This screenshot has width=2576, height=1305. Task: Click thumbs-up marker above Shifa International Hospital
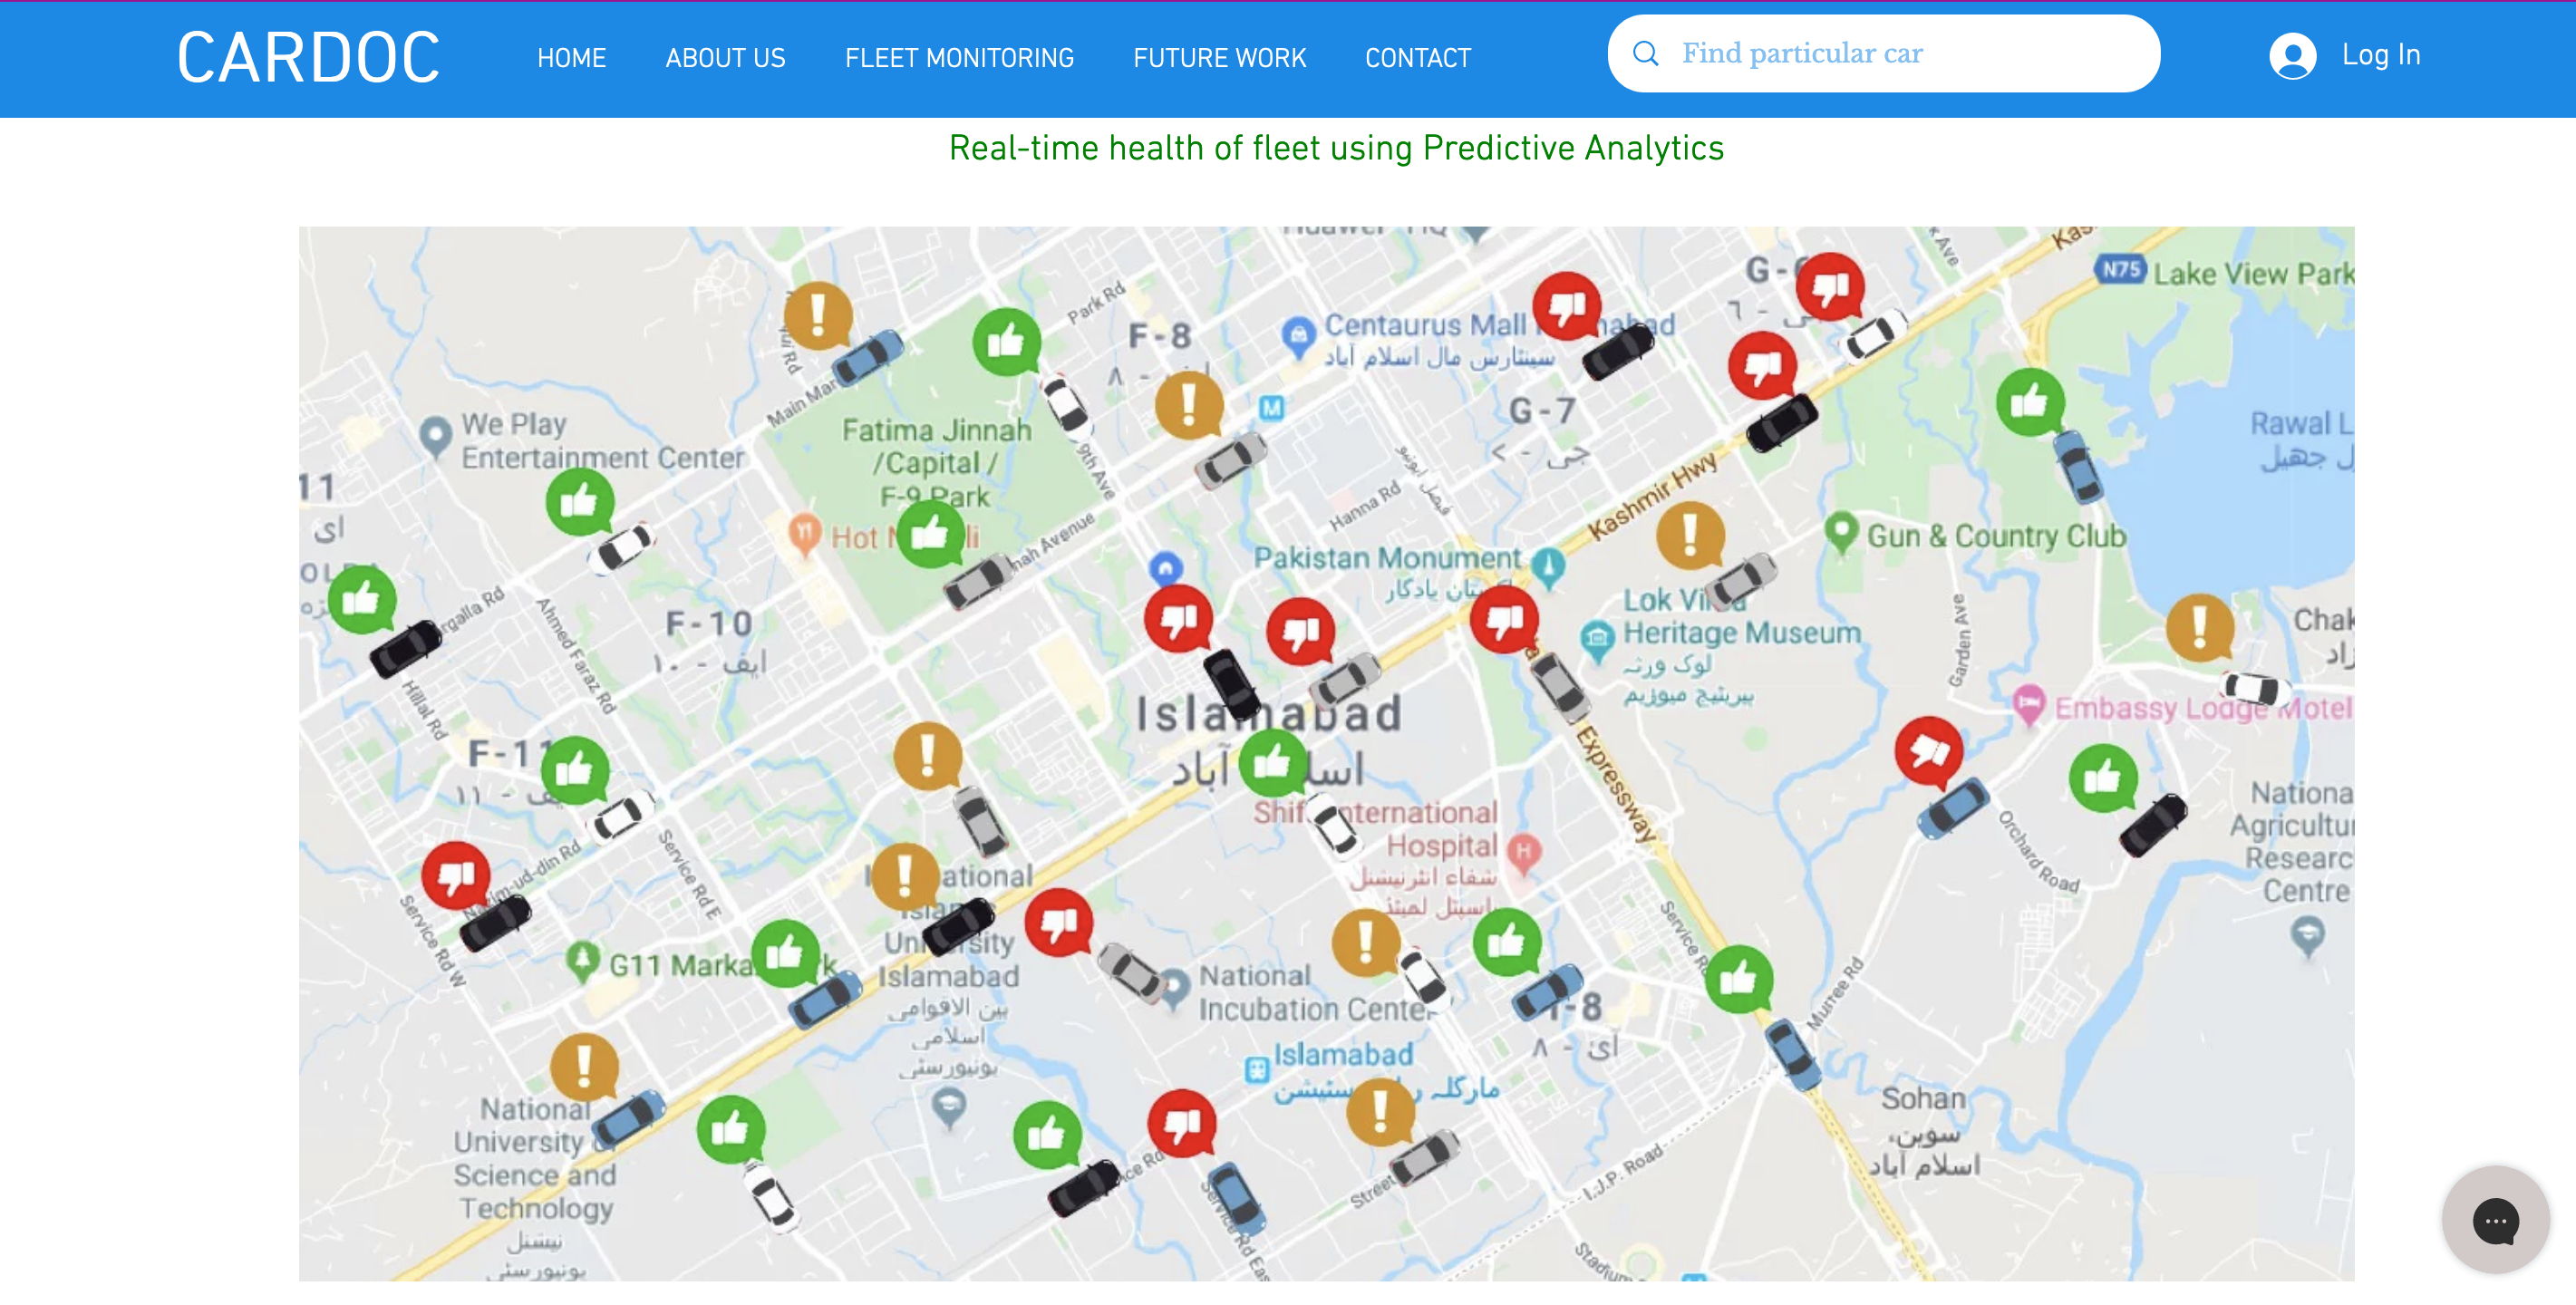click(x=1272, y=763)
